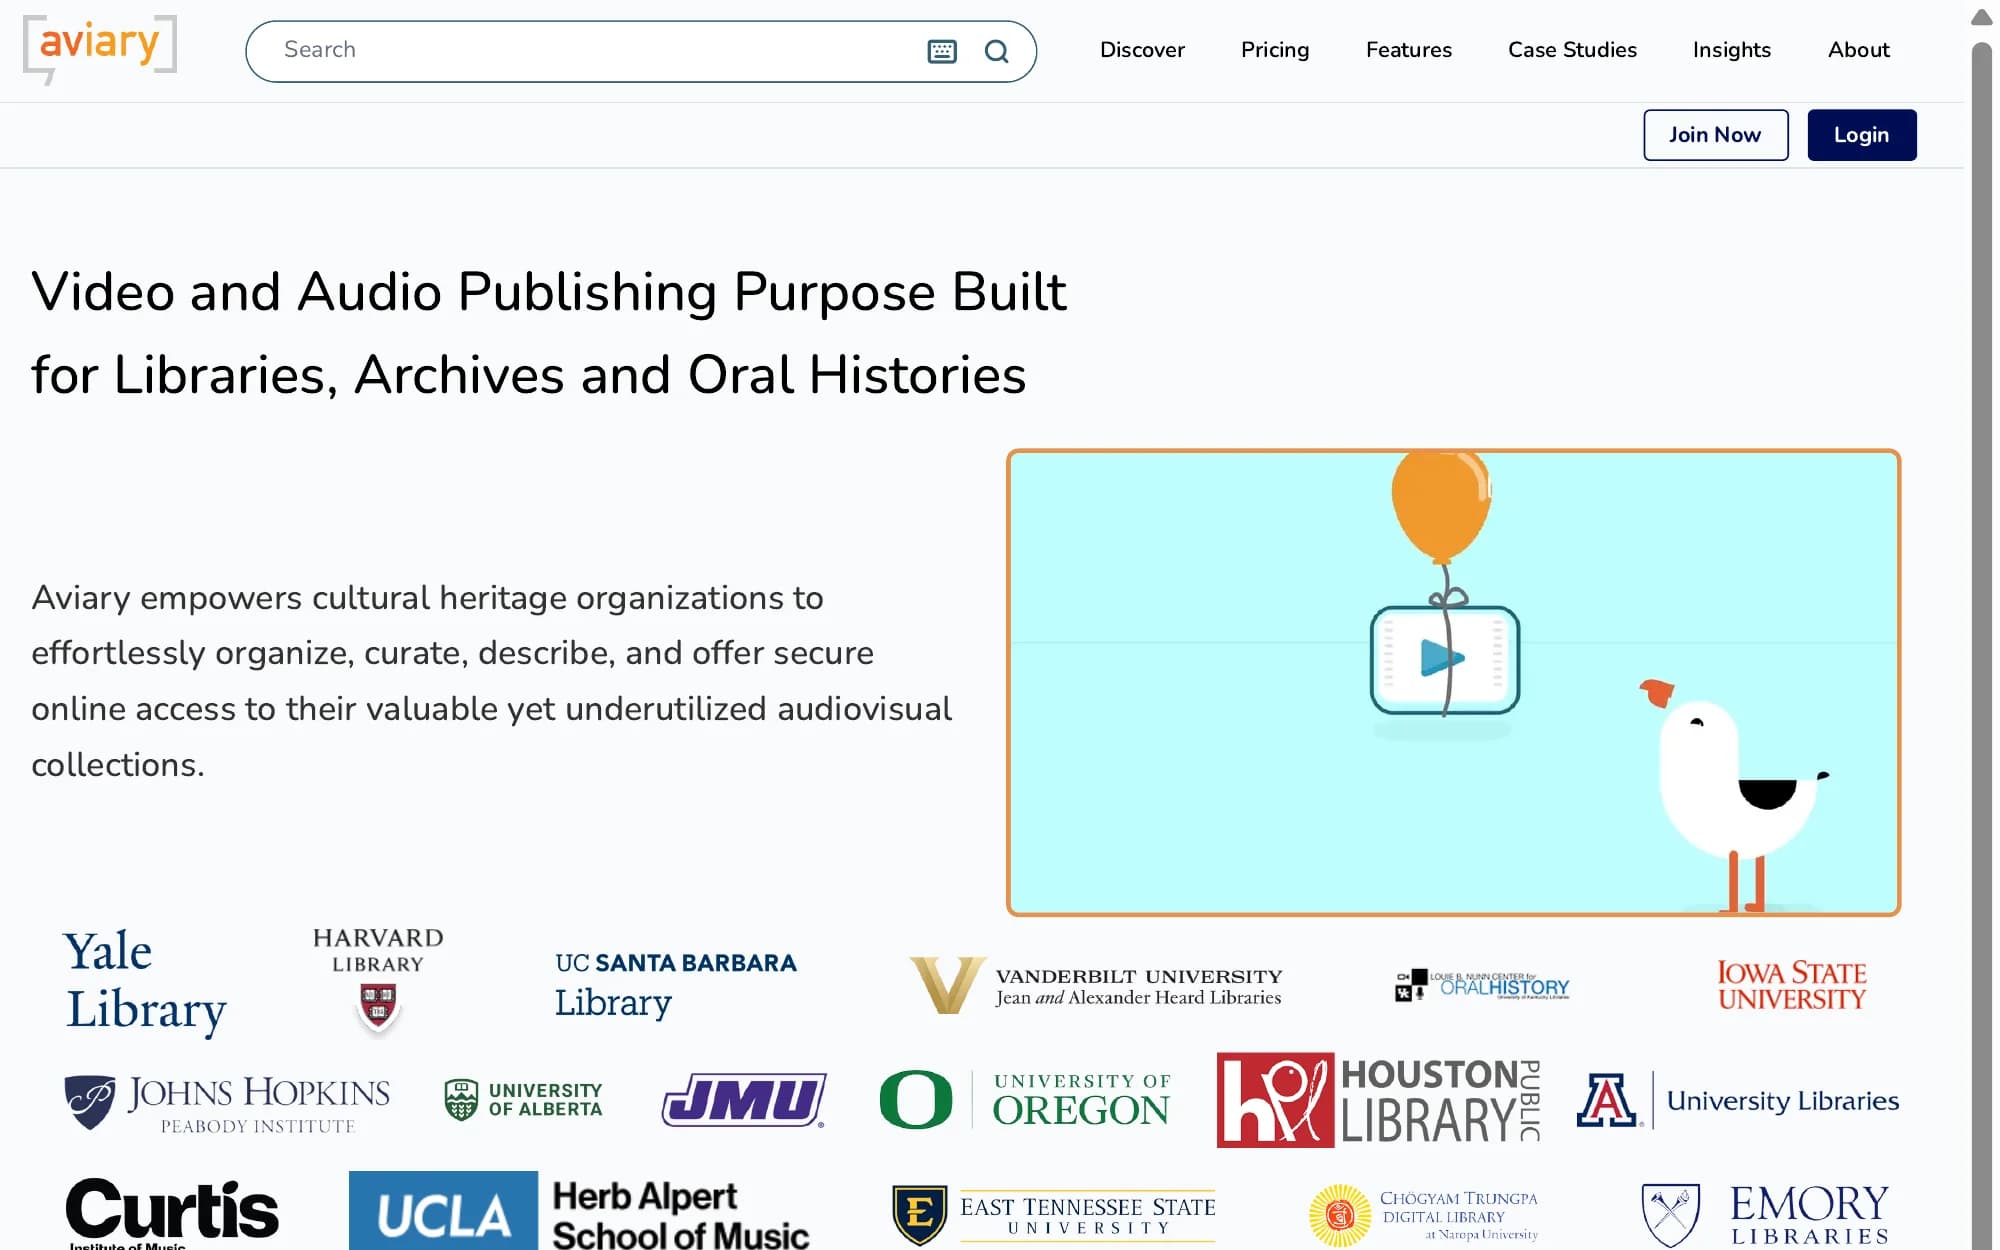Select the Chögyam Trungpa Digital Library logo

point(1424,1215)
